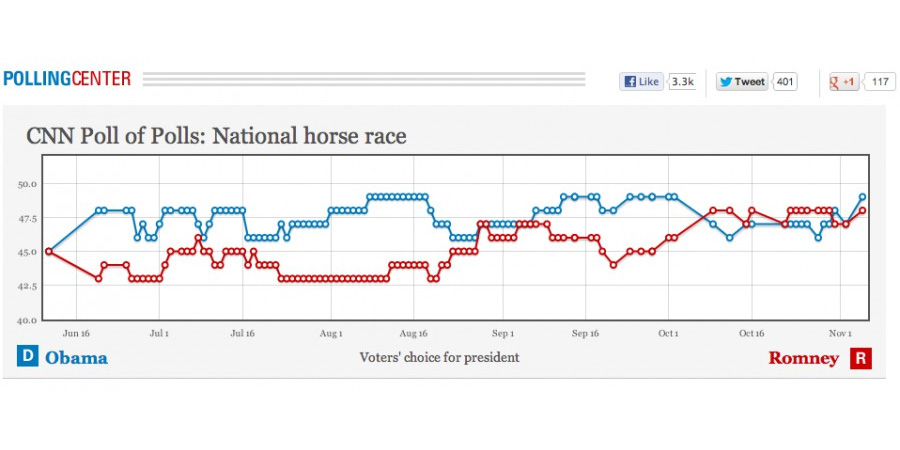Click the 50.0 y-axis label
Viewport: 900px width, 450px height.
pos(27,184)
